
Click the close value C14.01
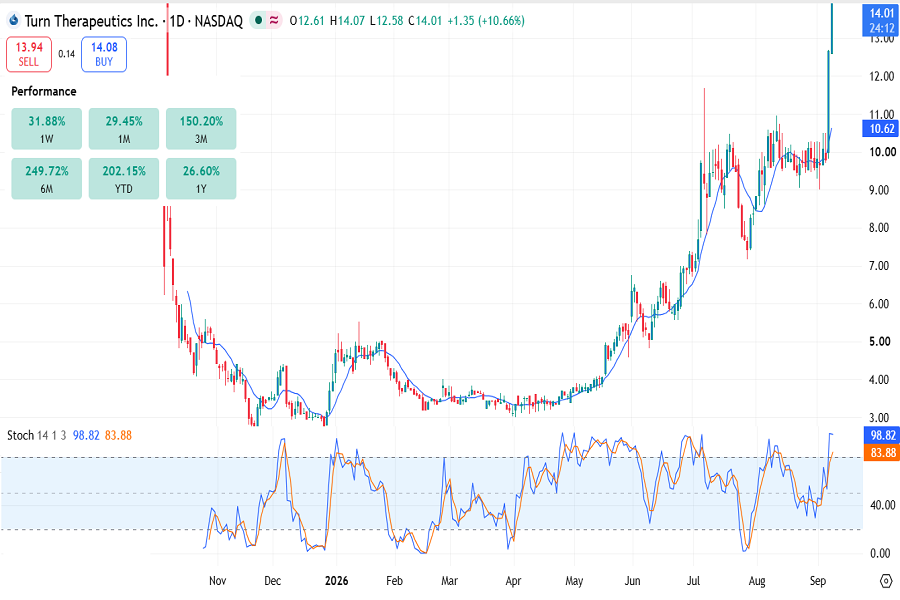click(425, 21)
